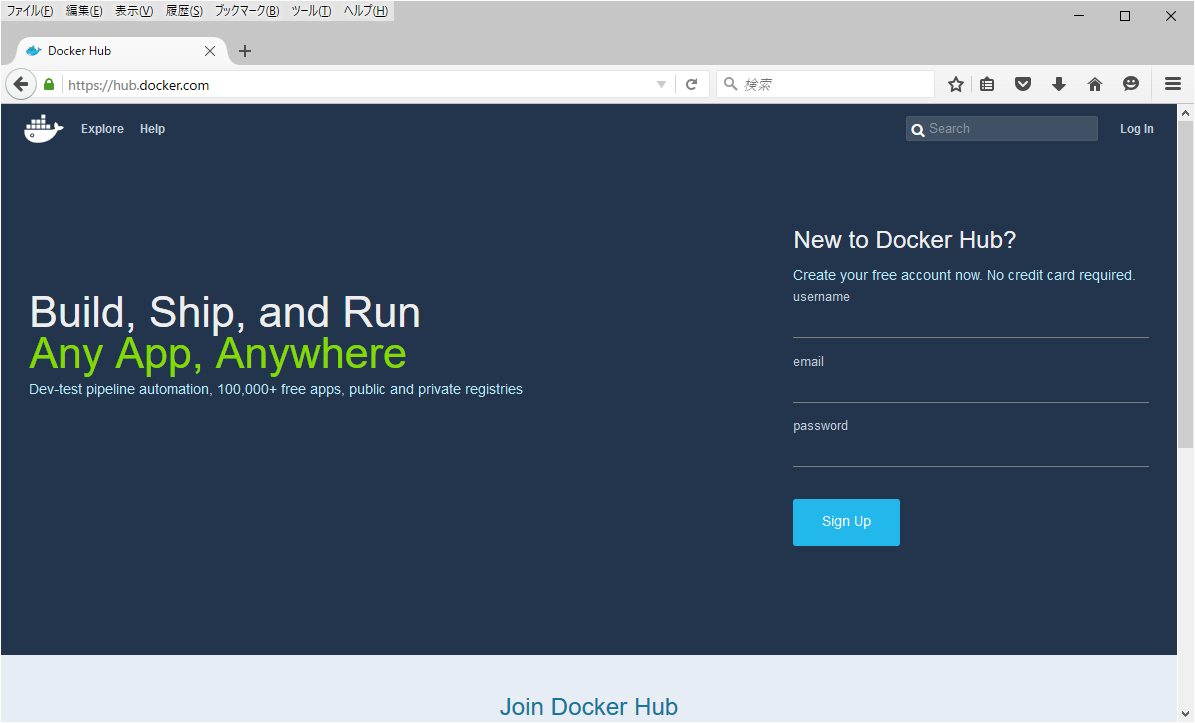
Task: Click the chat smiley face icon
Action: 1131,85
